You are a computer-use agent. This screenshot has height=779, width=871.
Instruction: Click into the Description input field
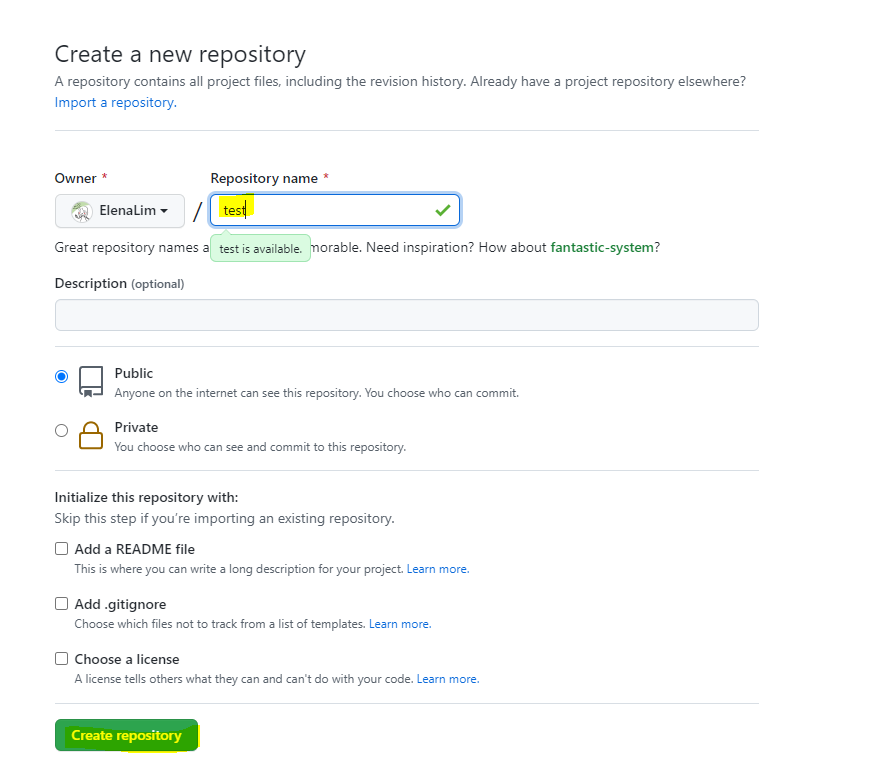[x=407, y=315]
